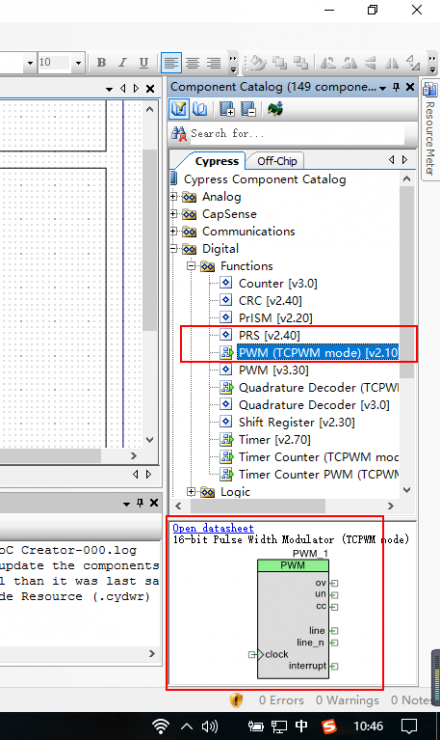The image size is (440, 740).
Task: Toggle bold text formatting
Action: pyautogui.click(x=101, y=63)
